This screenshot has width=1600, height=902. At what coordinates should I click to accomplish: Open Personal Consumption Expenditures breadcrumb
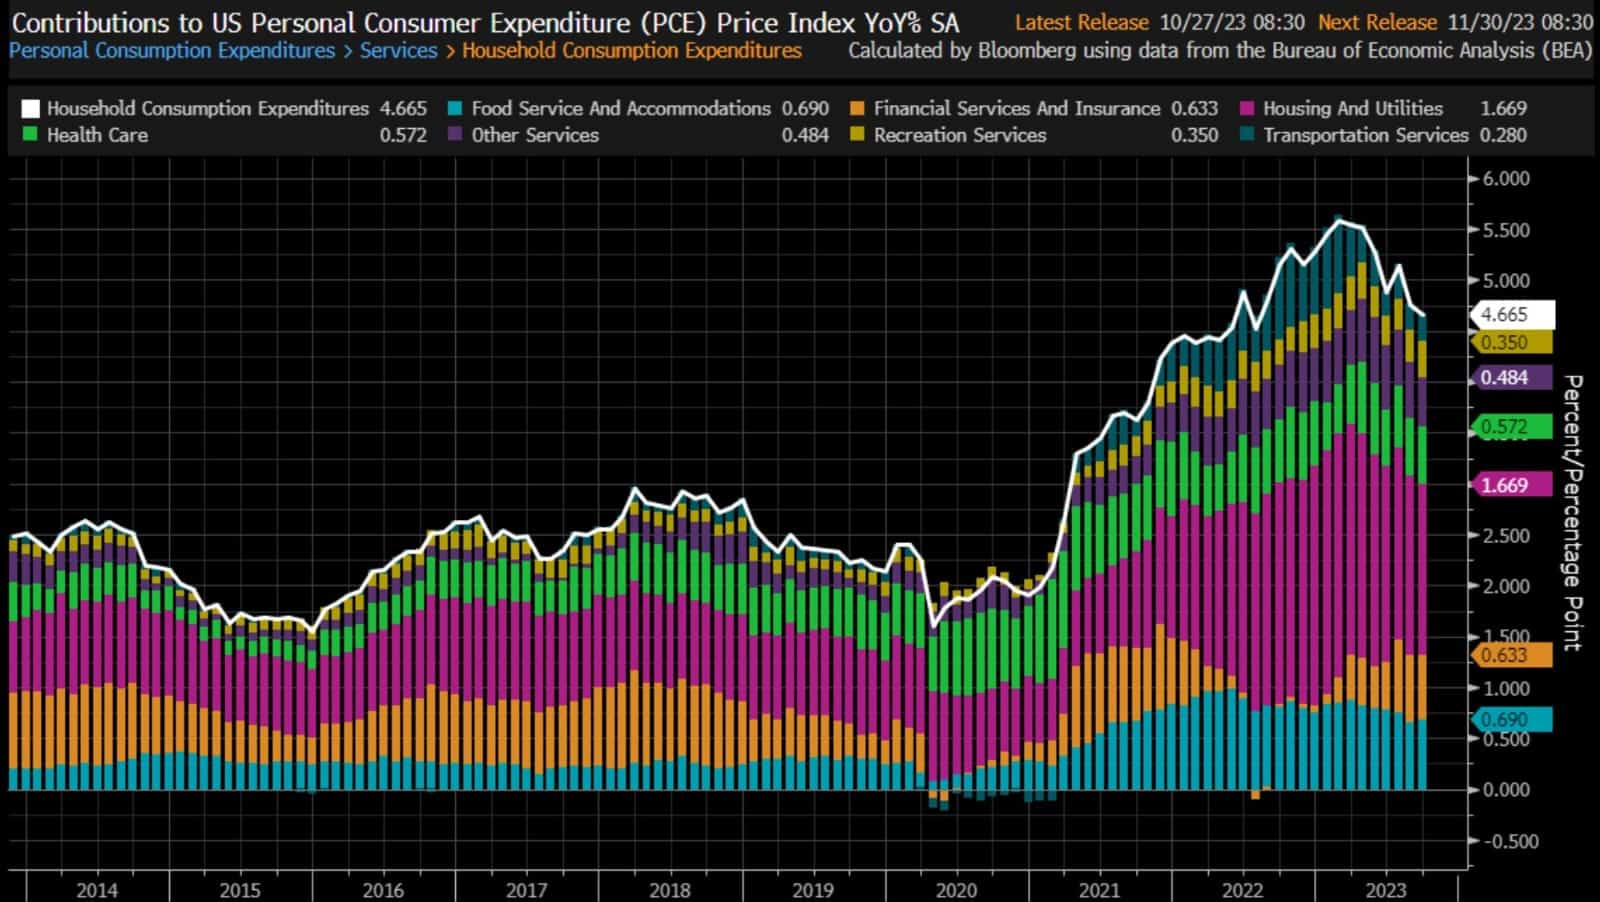172,50
